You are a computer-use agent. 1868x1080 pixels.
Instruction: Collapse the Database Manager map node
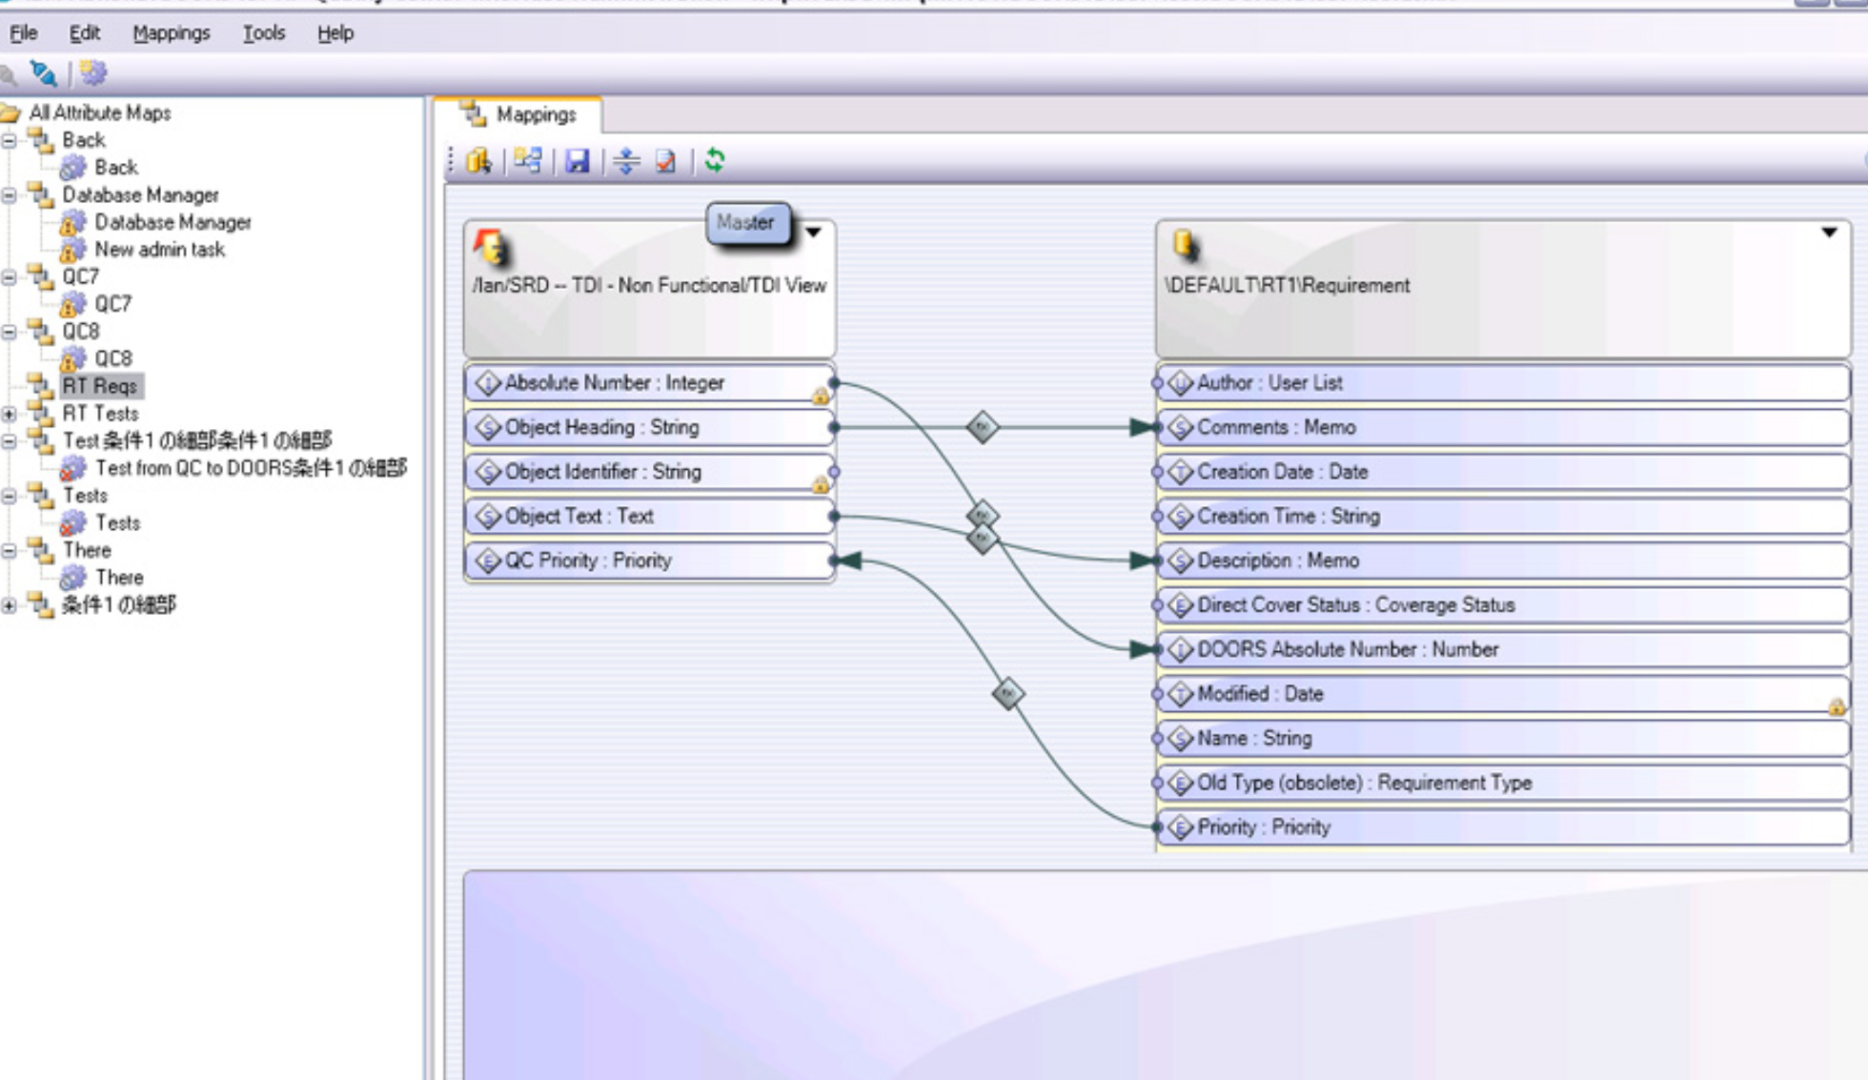pyautogui.click(x=9, y=195)
